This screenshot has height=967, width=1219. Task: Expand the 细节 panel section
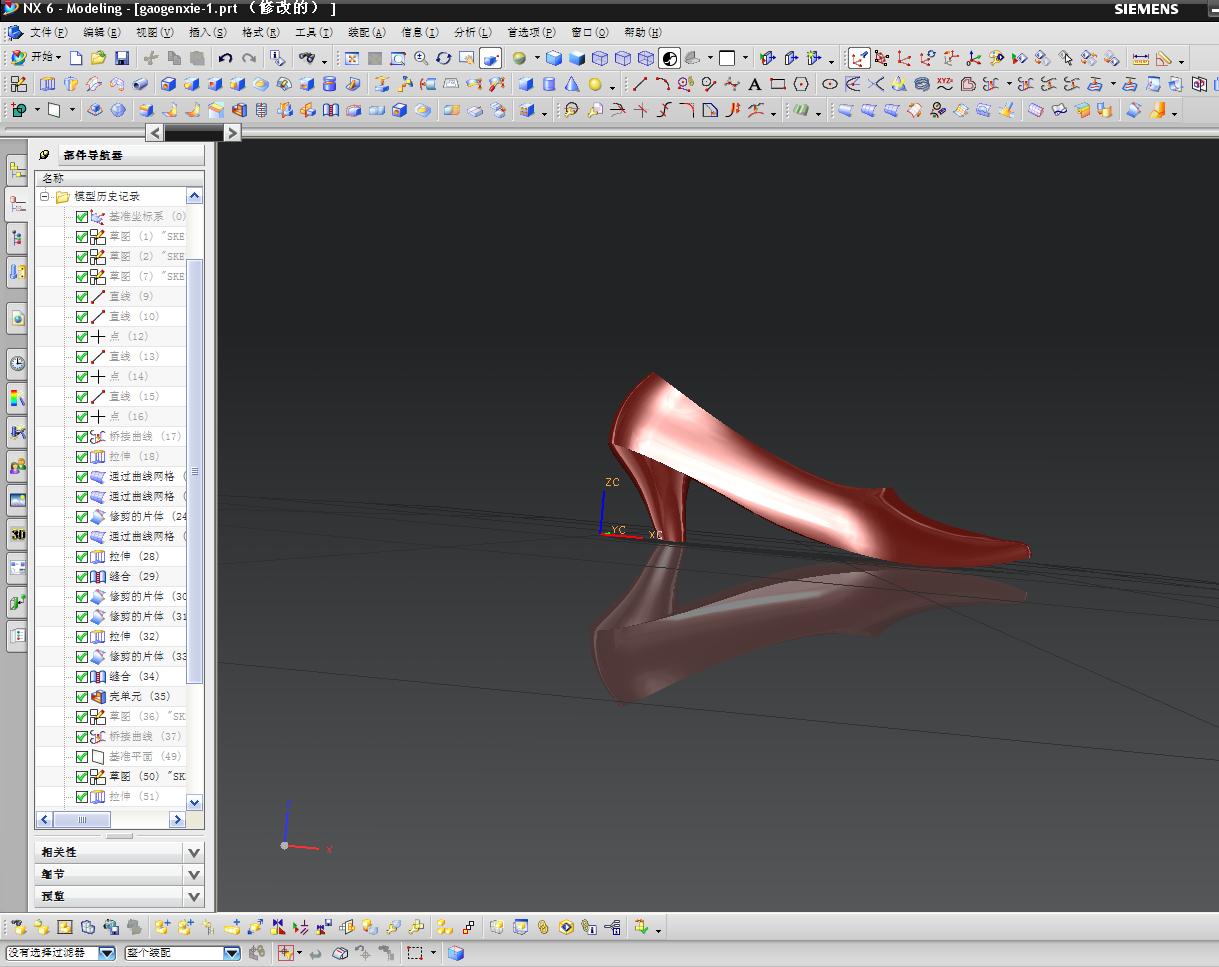point(194,874)
